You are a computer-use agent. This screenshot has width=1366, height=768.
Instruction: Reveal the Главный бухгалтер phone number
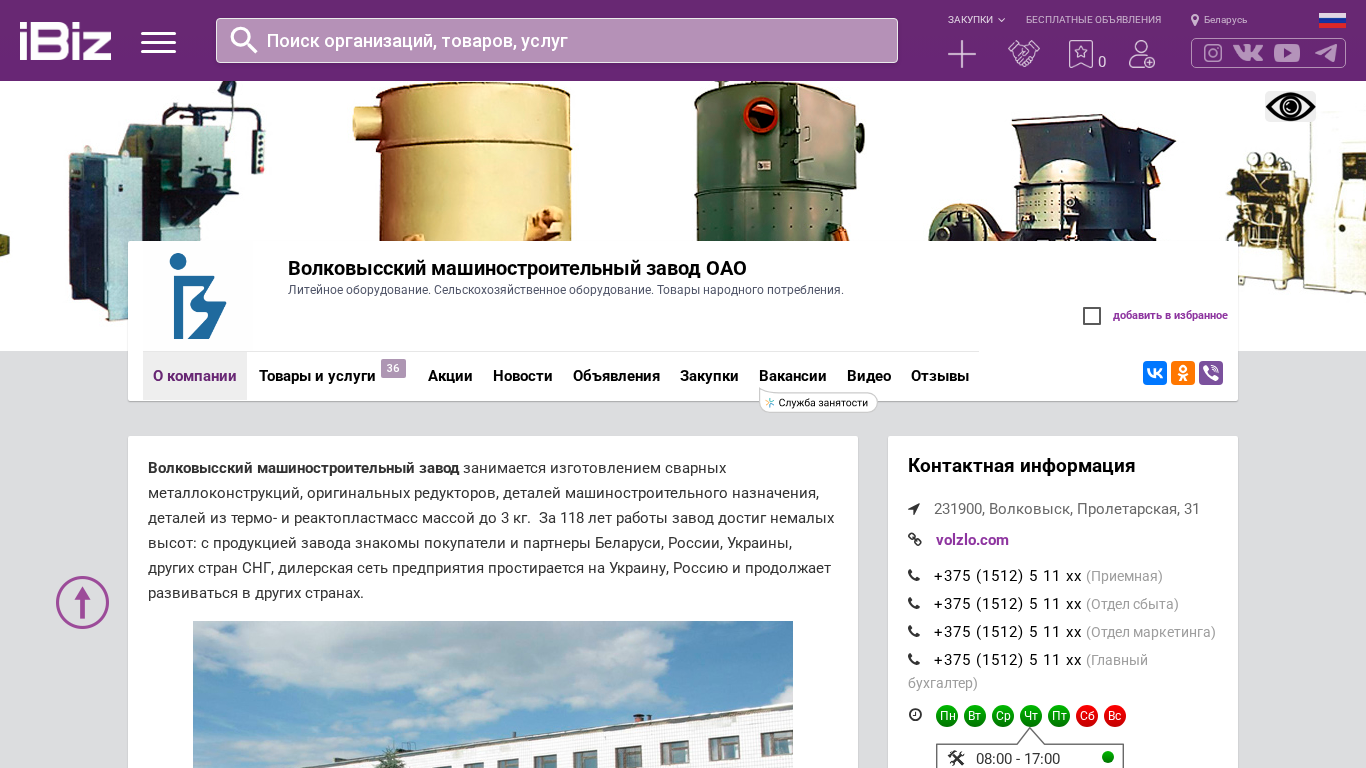pyautogui.click(x=1008, y=660)
